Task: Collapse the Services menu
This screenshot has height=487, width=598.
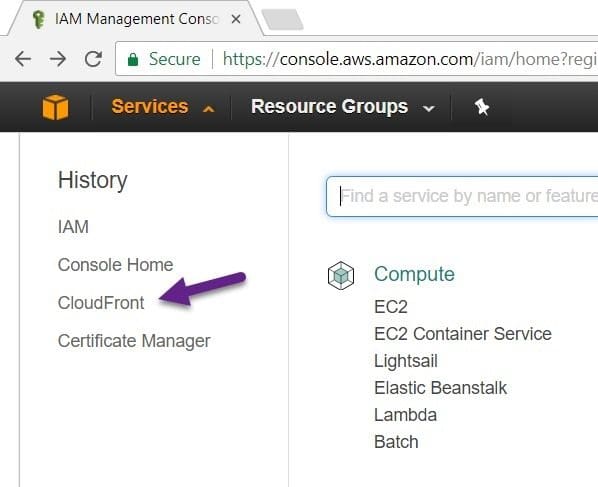Action: (162, 107)
